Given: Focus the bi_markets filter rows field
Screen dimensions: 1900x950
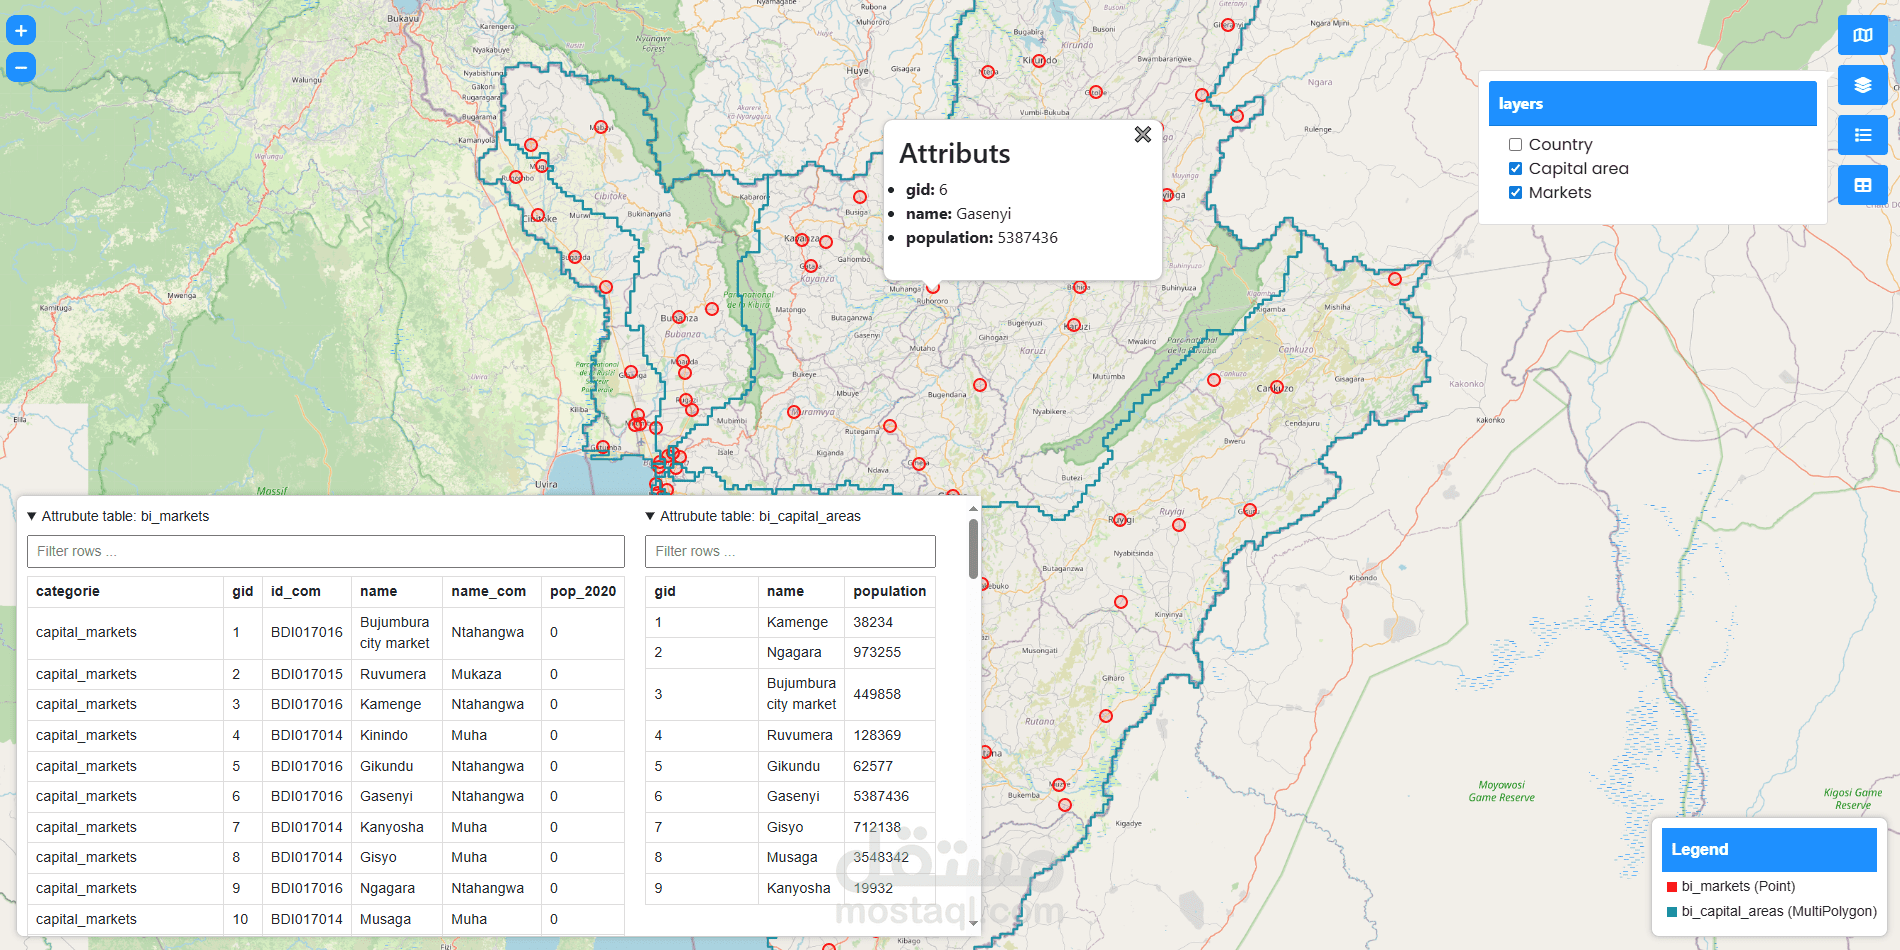Looking at the screenshot, I should point(326,551).
